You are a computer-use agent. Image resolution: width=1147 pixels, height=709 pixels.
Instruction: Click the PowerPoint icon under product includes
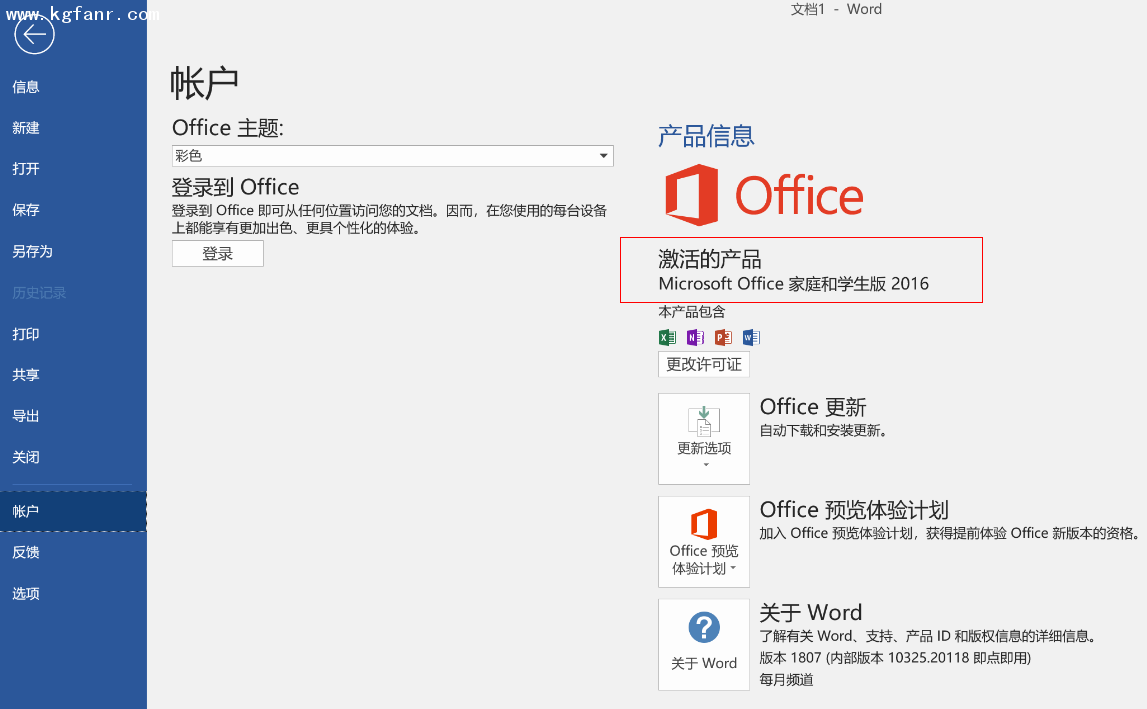coord(723,337)
